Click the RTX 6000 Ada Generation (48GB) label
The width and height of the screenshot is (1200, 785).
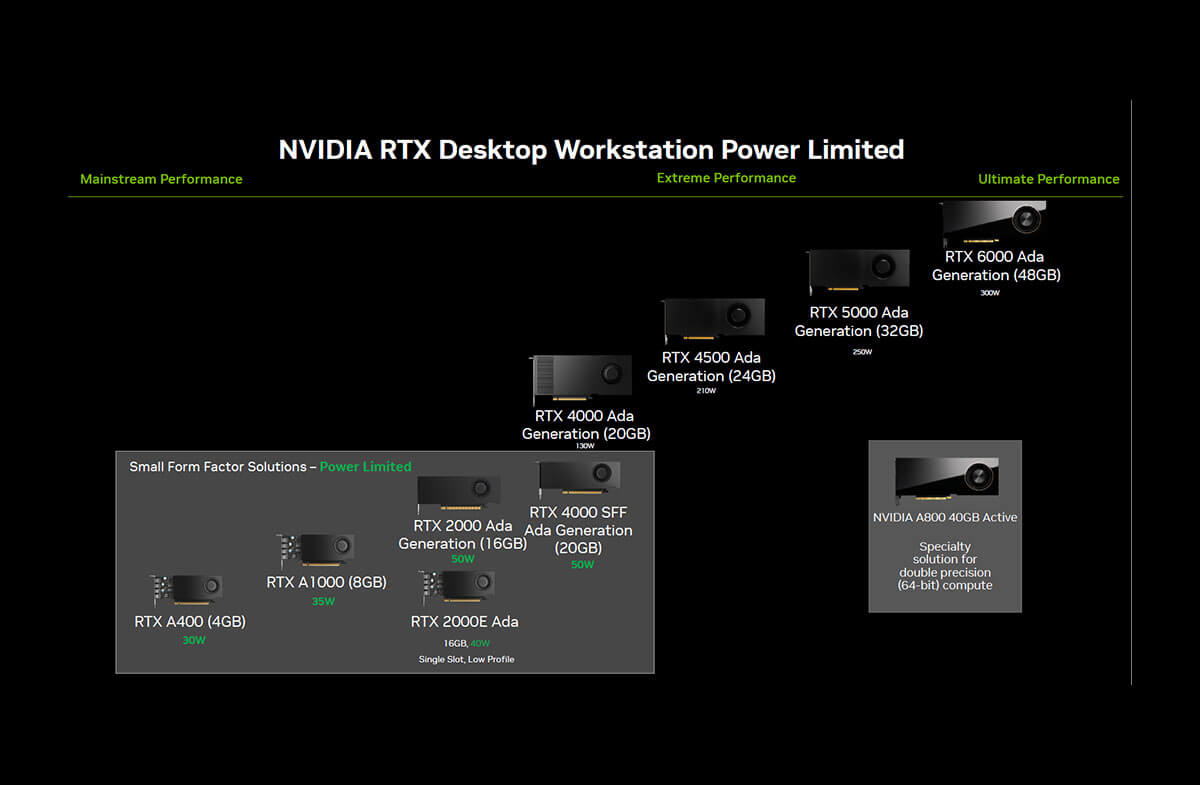996,265
